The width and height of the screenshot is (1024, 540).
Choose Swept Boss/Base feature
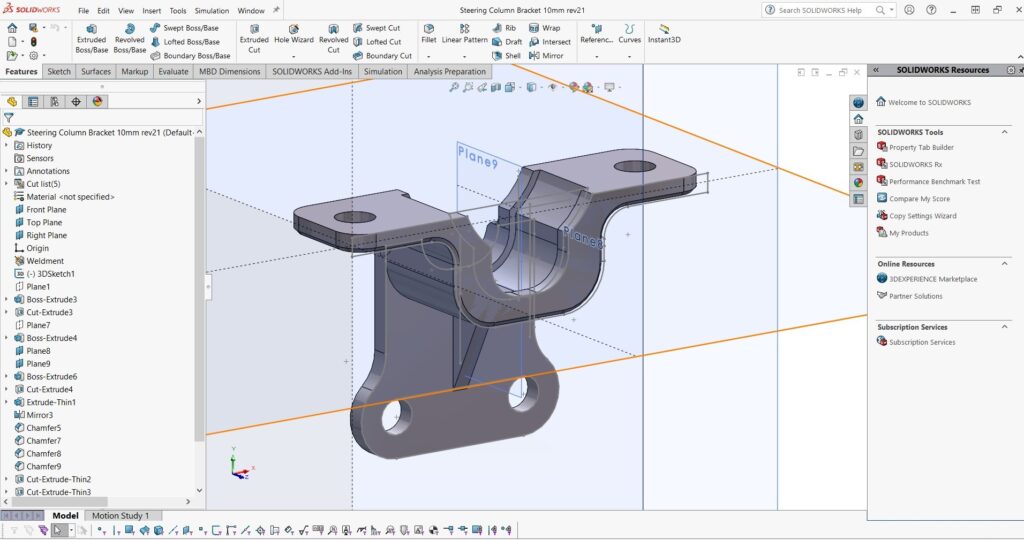[184, 28]
